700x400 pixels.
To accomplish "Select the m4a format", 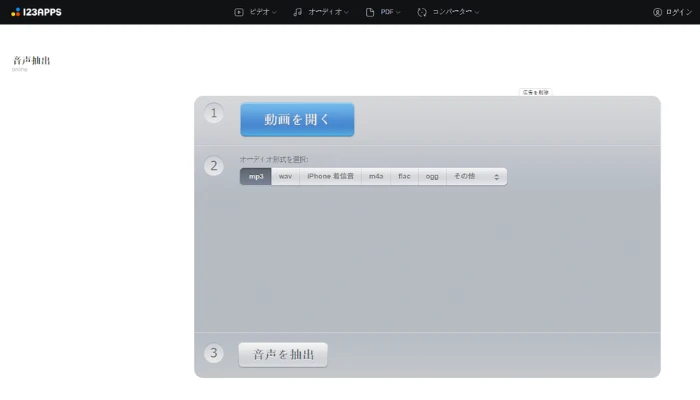I will [x=376, y=176].
